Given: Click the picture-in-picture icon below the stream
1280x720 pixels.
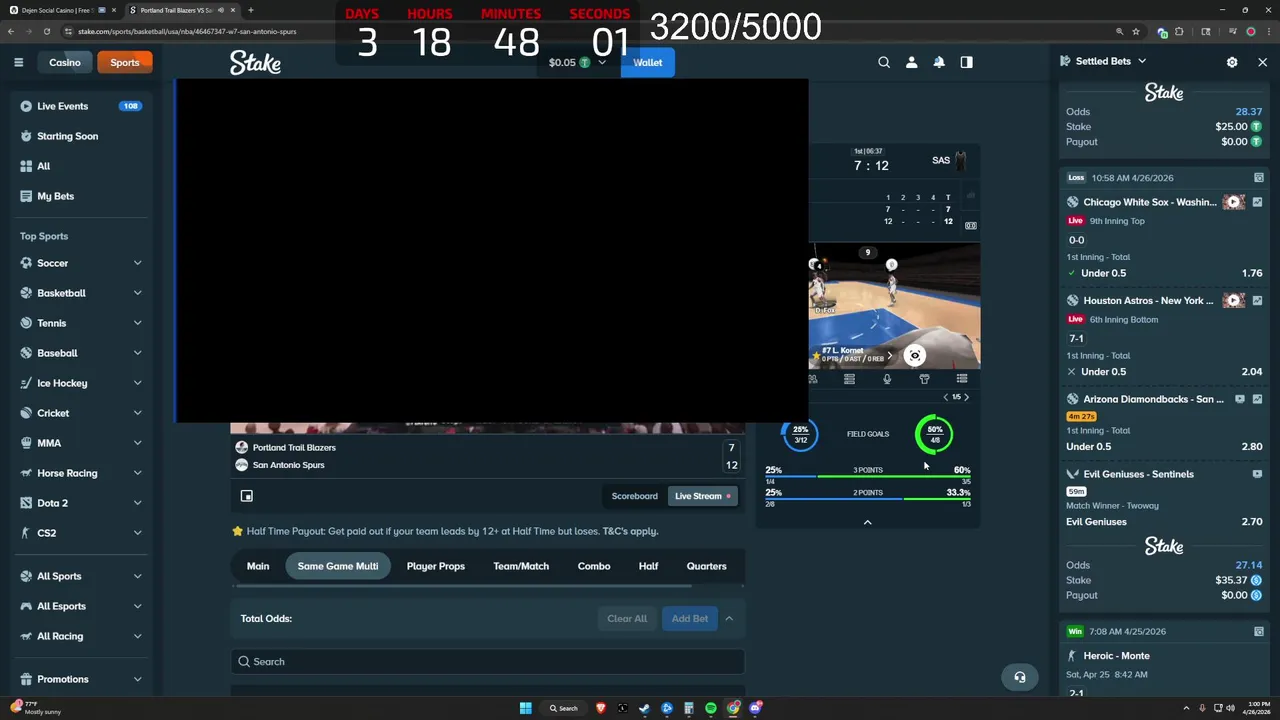Looking at the screenshot, I should click(x=247, y=496).
